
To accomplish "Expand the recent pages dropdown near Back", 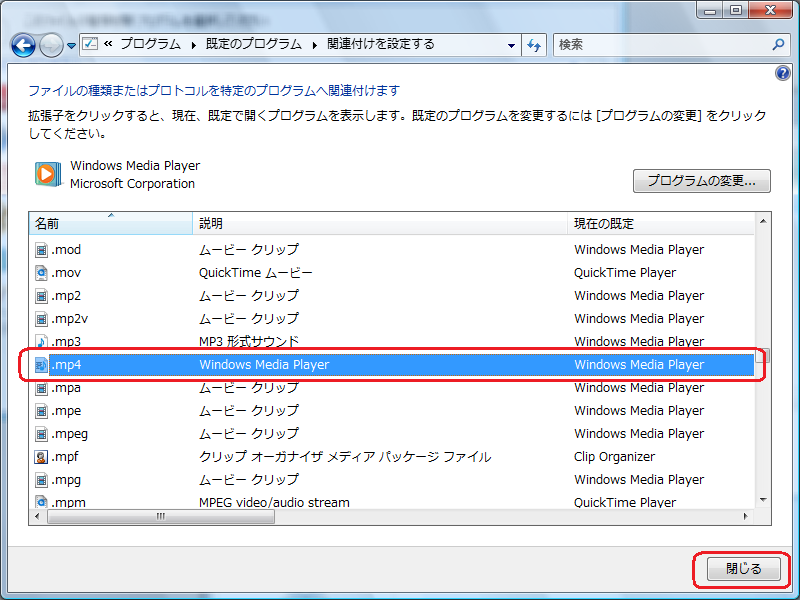I will pyautogui.click(x=72, y=45).
